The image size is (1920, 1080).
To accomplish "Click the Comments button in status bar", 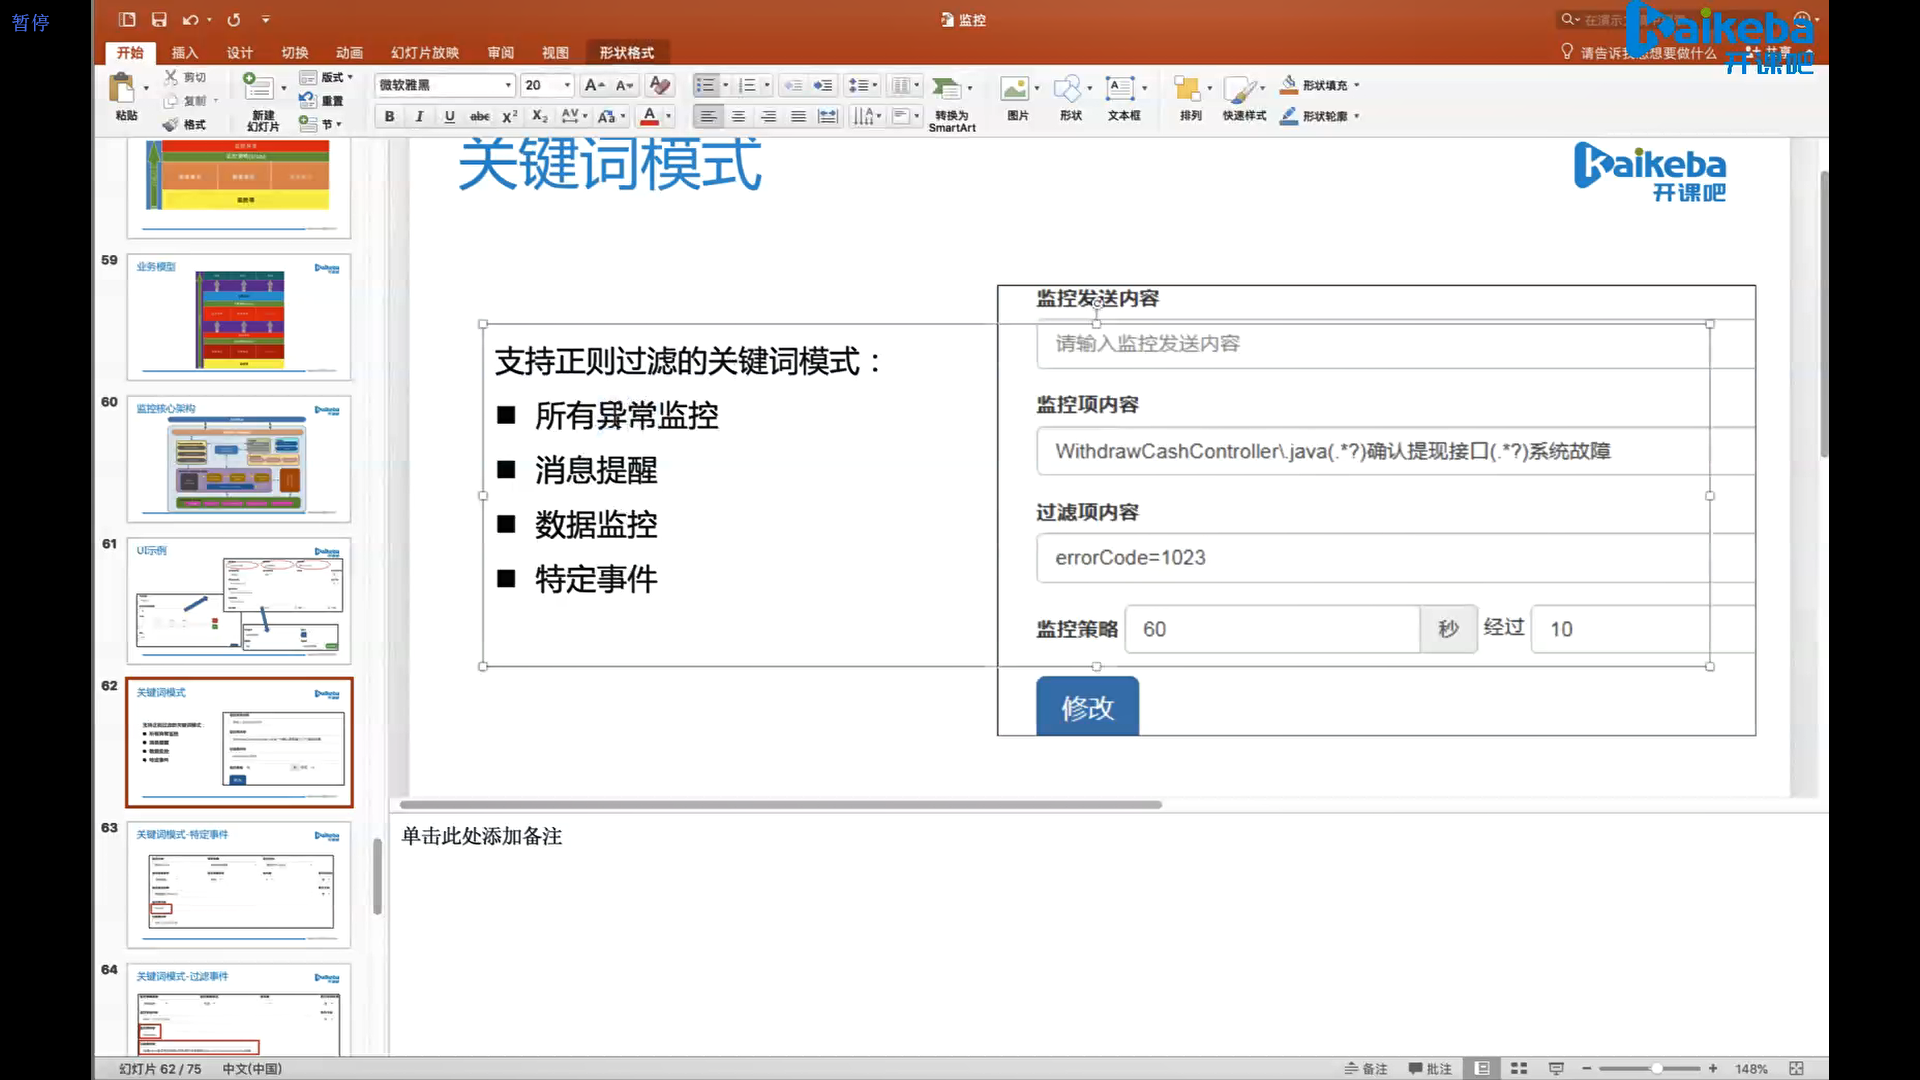I will click(x=1430, y=1068).
